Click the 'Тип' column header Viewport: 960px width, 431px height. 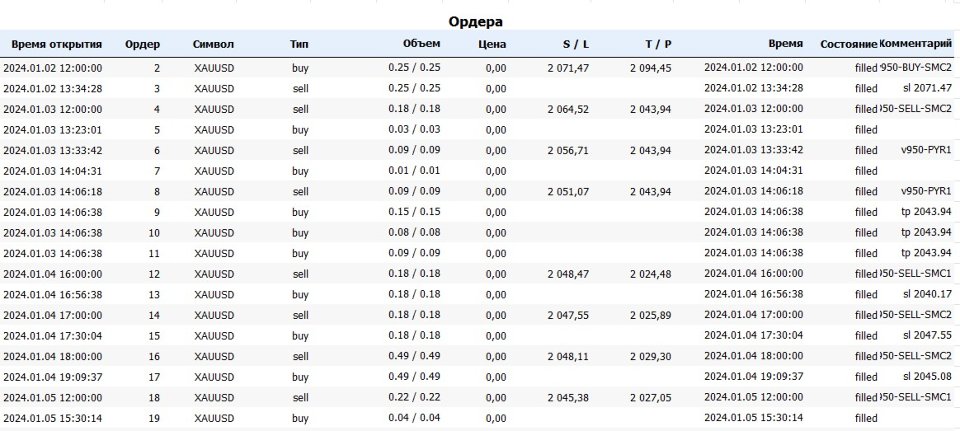(299, 45)
